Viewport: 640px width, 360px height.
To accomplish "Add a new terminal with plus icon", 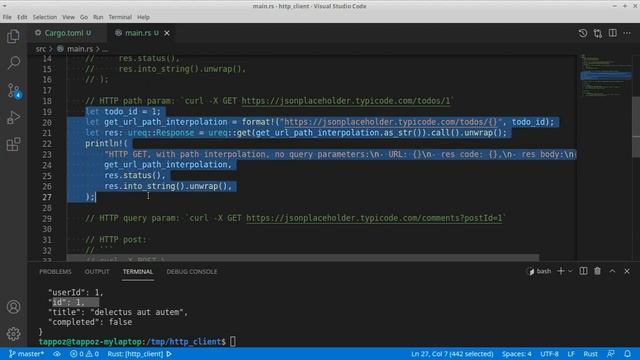I will click(x=560, y=271).
